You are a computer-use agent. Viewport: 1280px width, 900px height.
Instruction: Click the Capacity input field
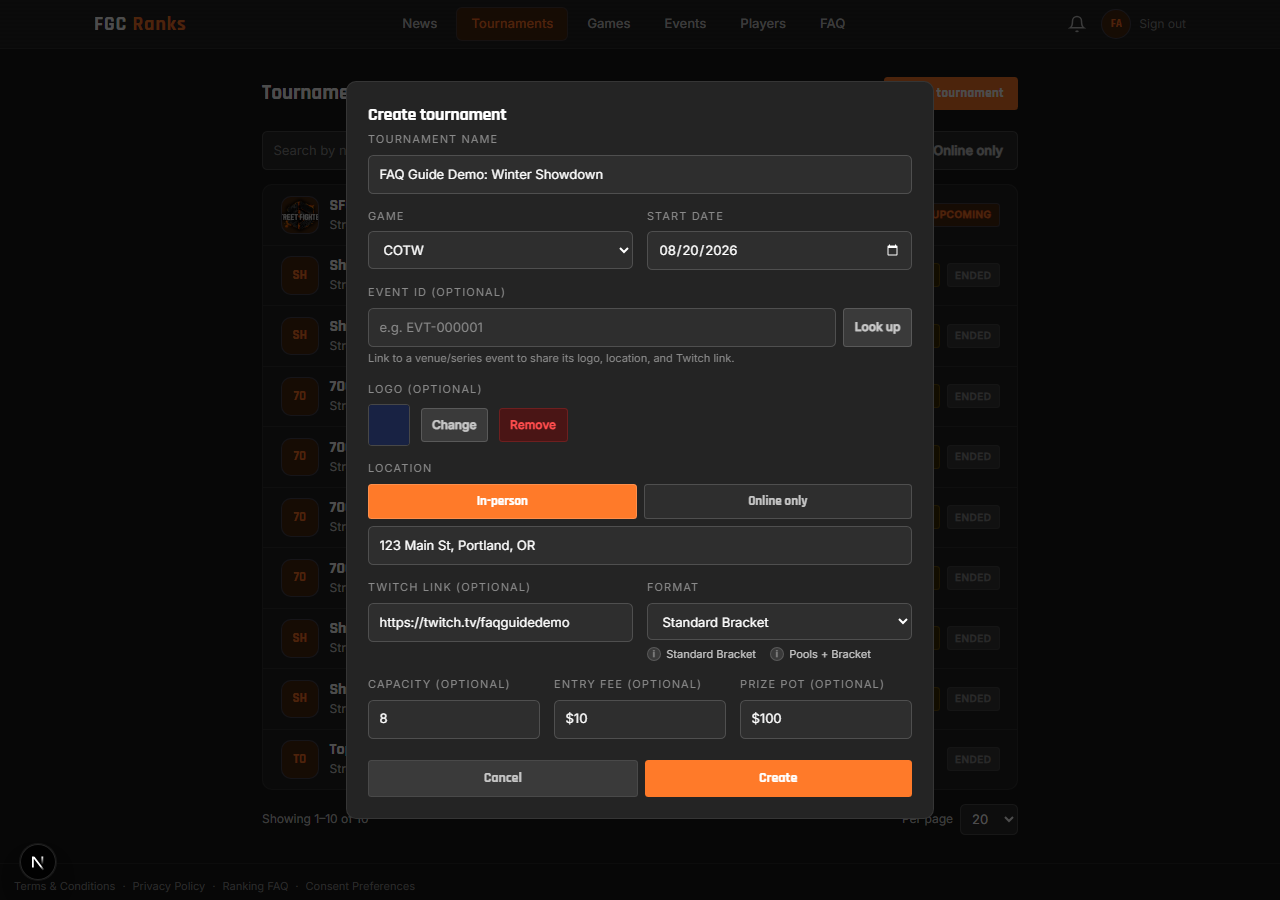pyautogui.click(x=454, y=719)
